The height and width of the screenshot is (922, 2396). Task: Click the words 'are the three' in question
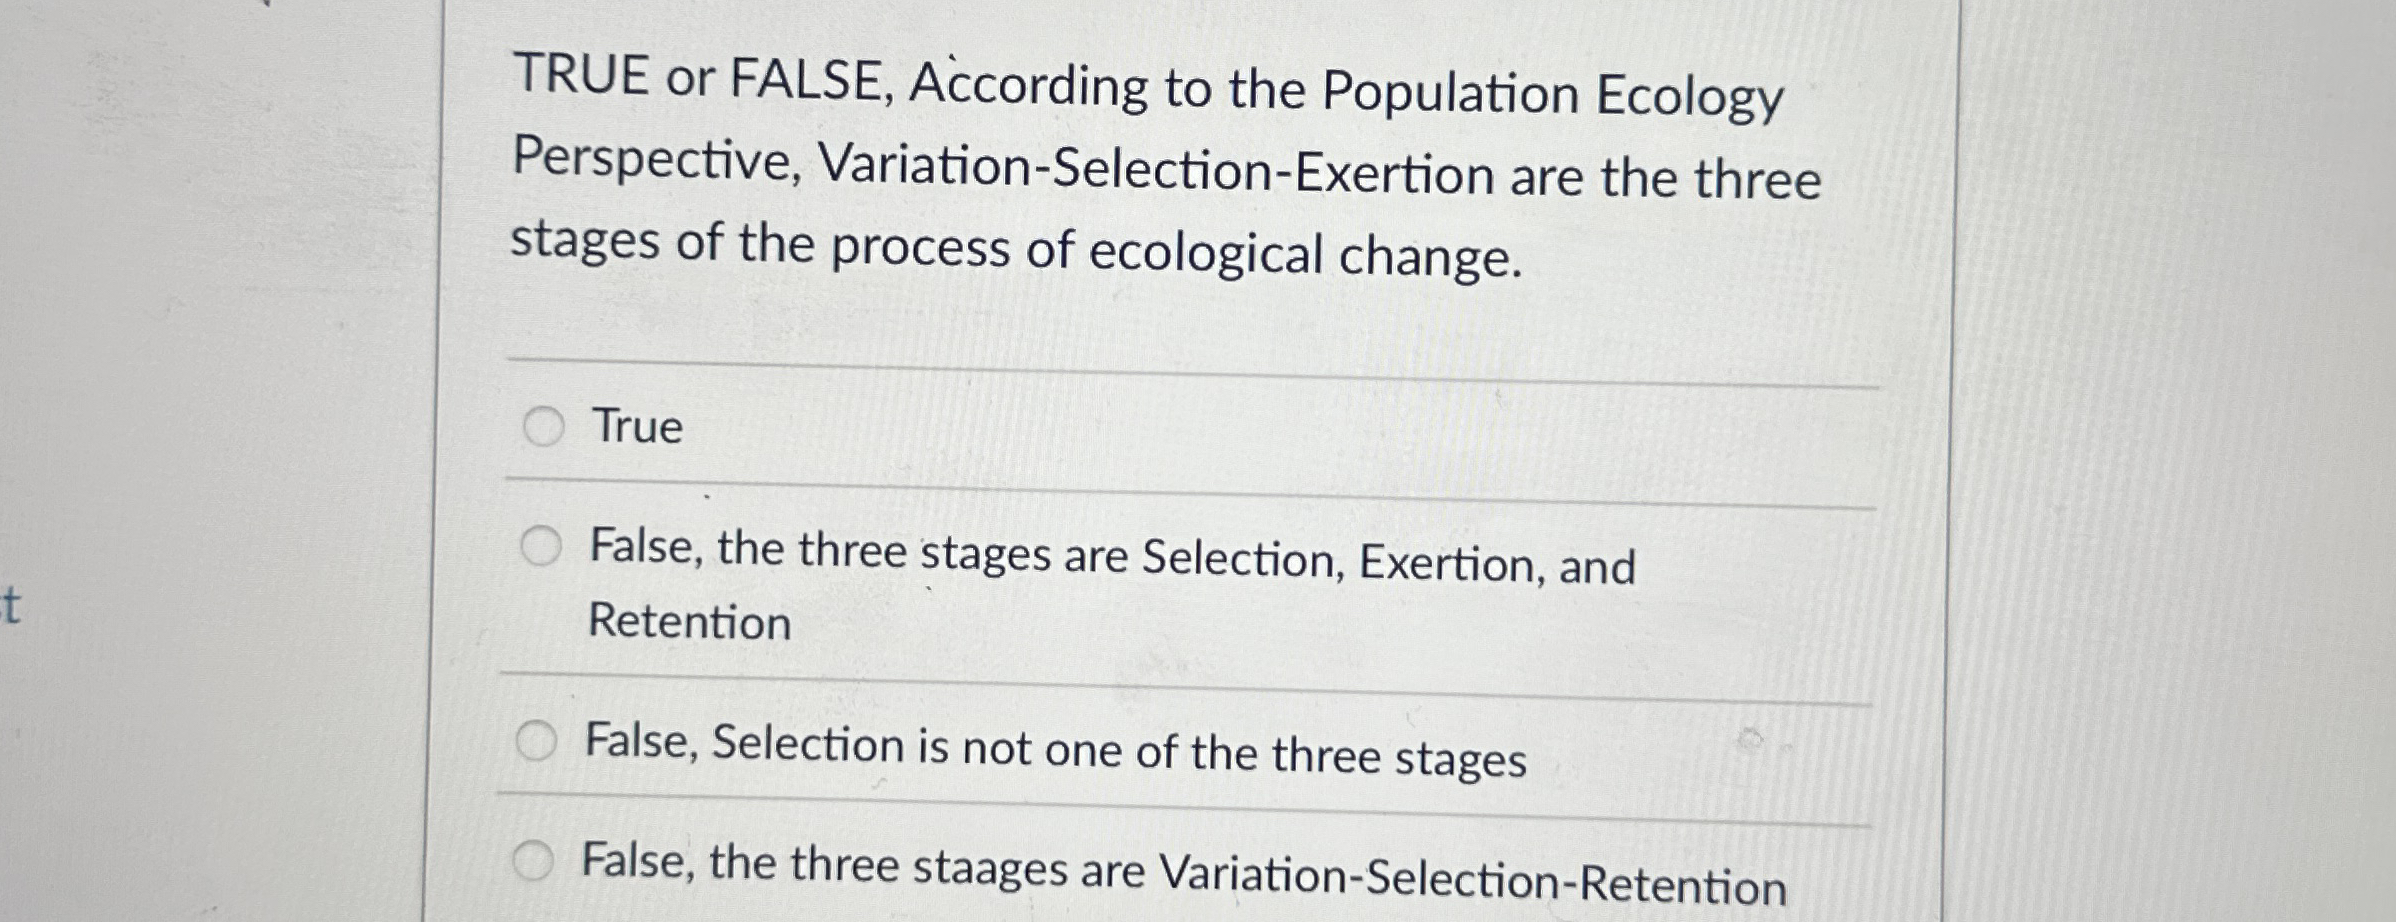1664,180
